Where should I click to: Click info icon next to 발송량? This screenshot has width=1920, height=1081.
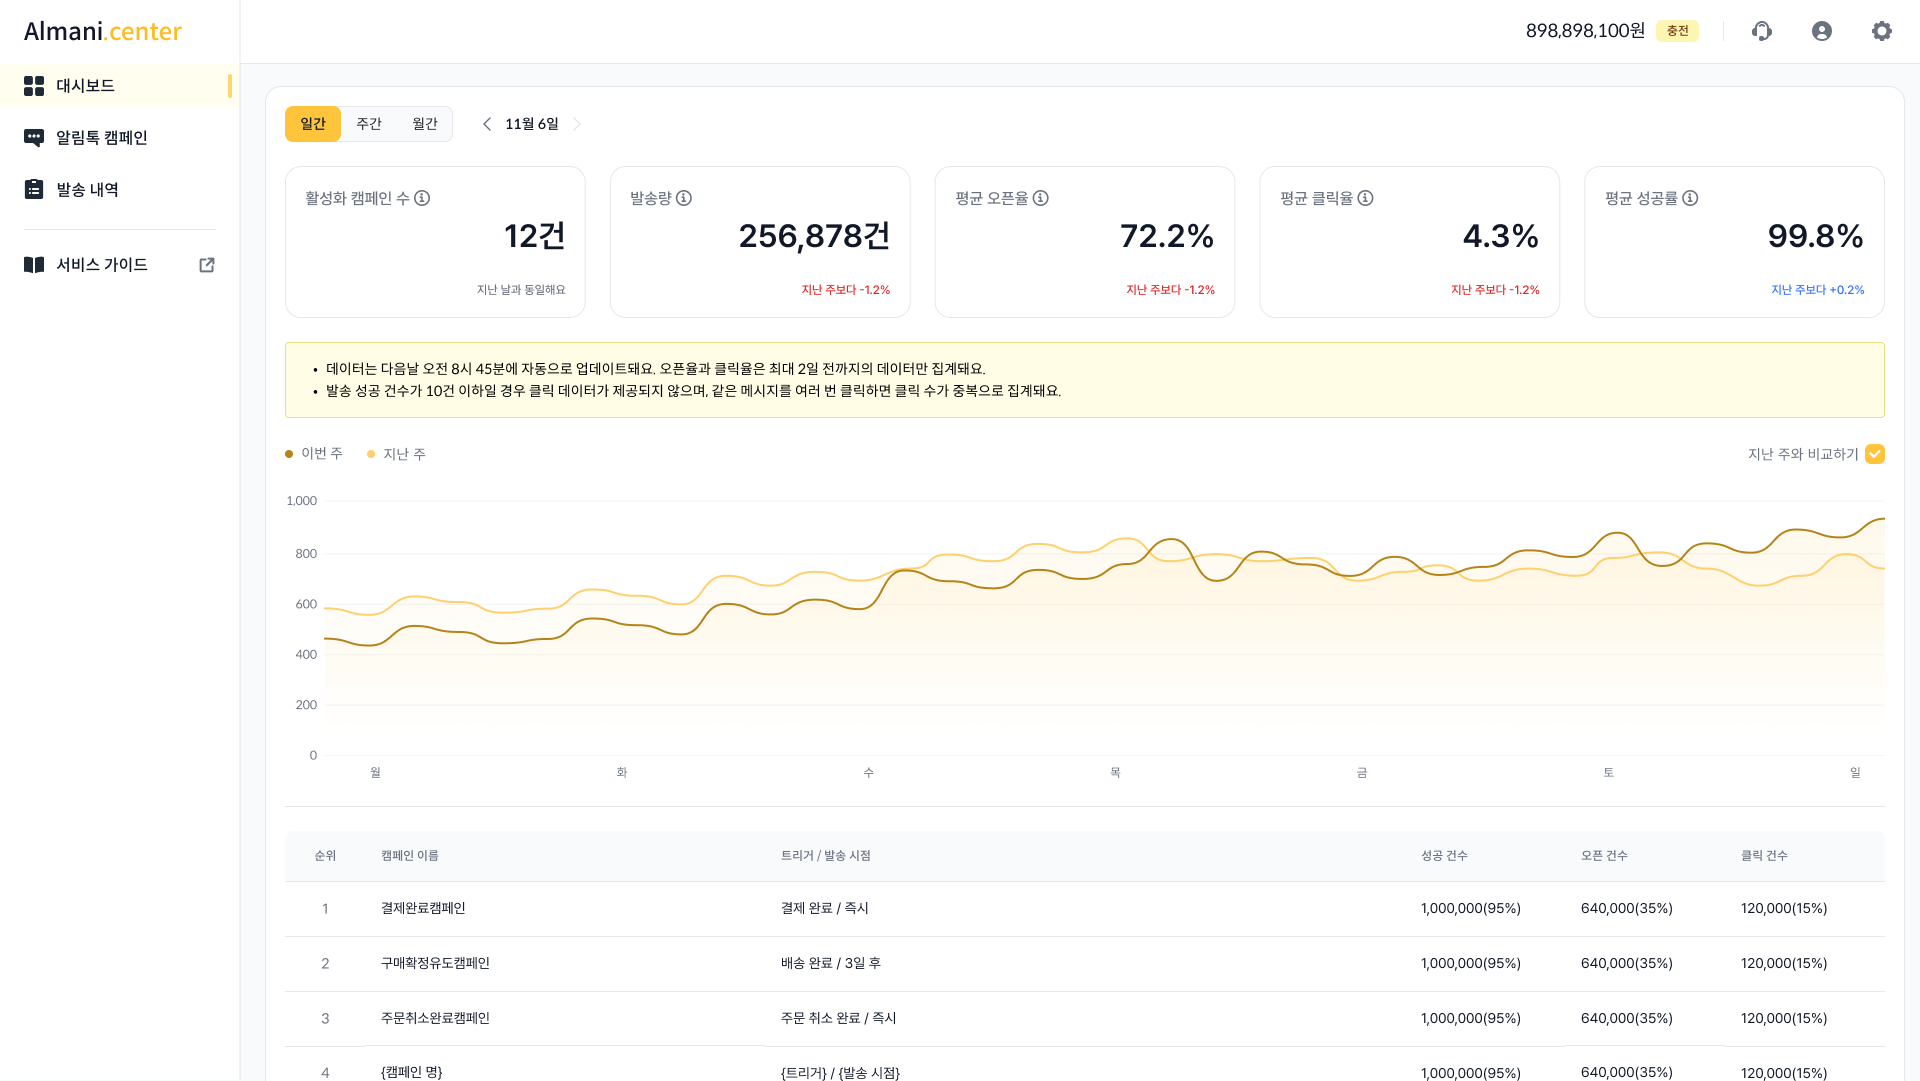tap(684, 198)
